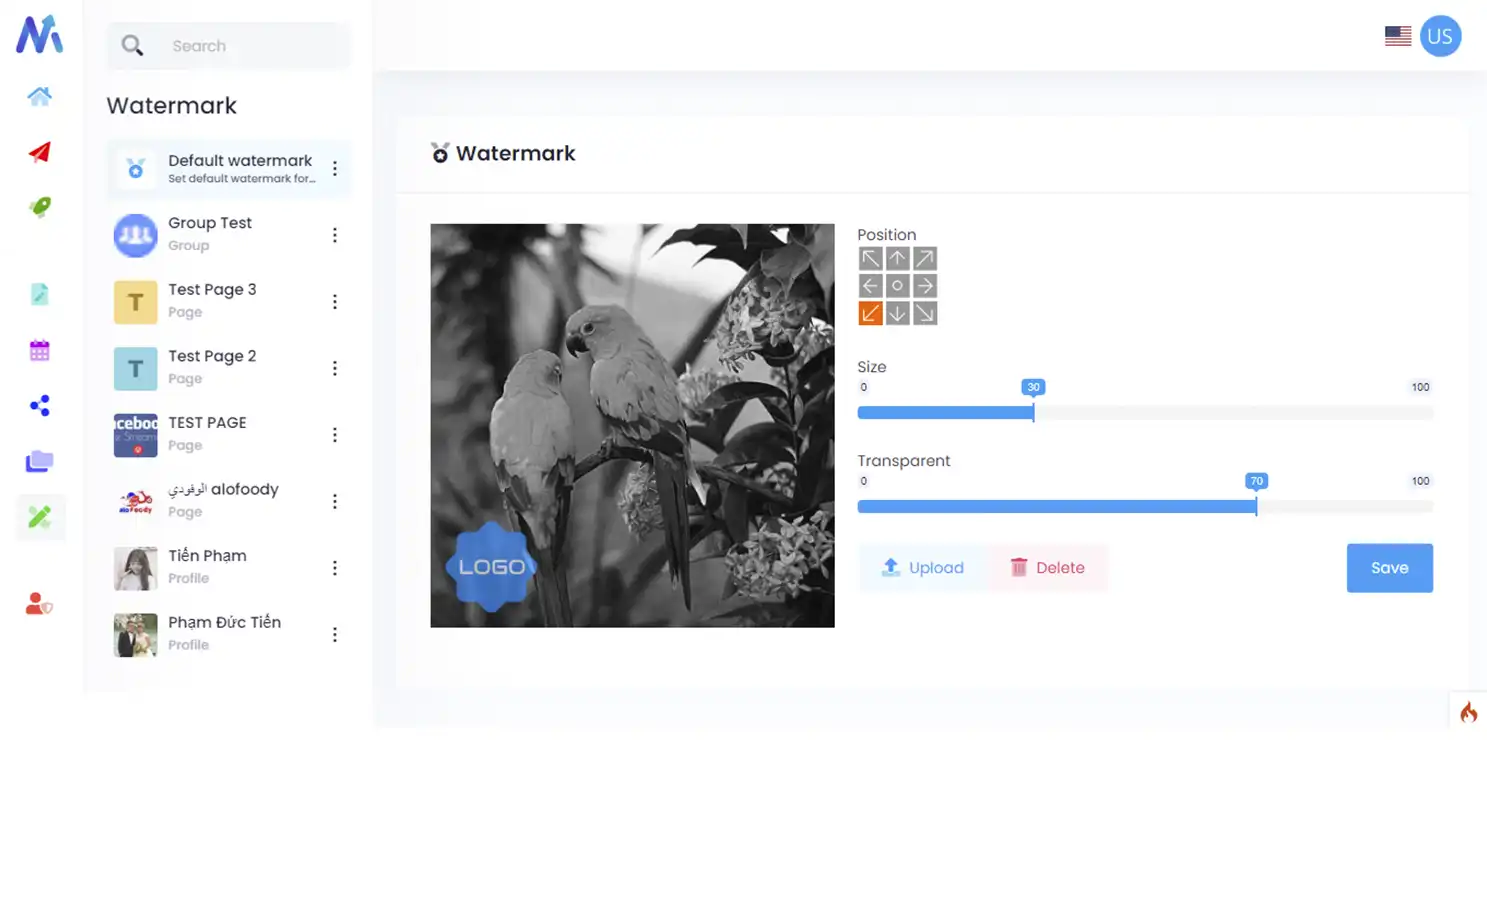The image size is (1487, 923).
Task: Save the watermark settings
Action: coord(1389,567)
